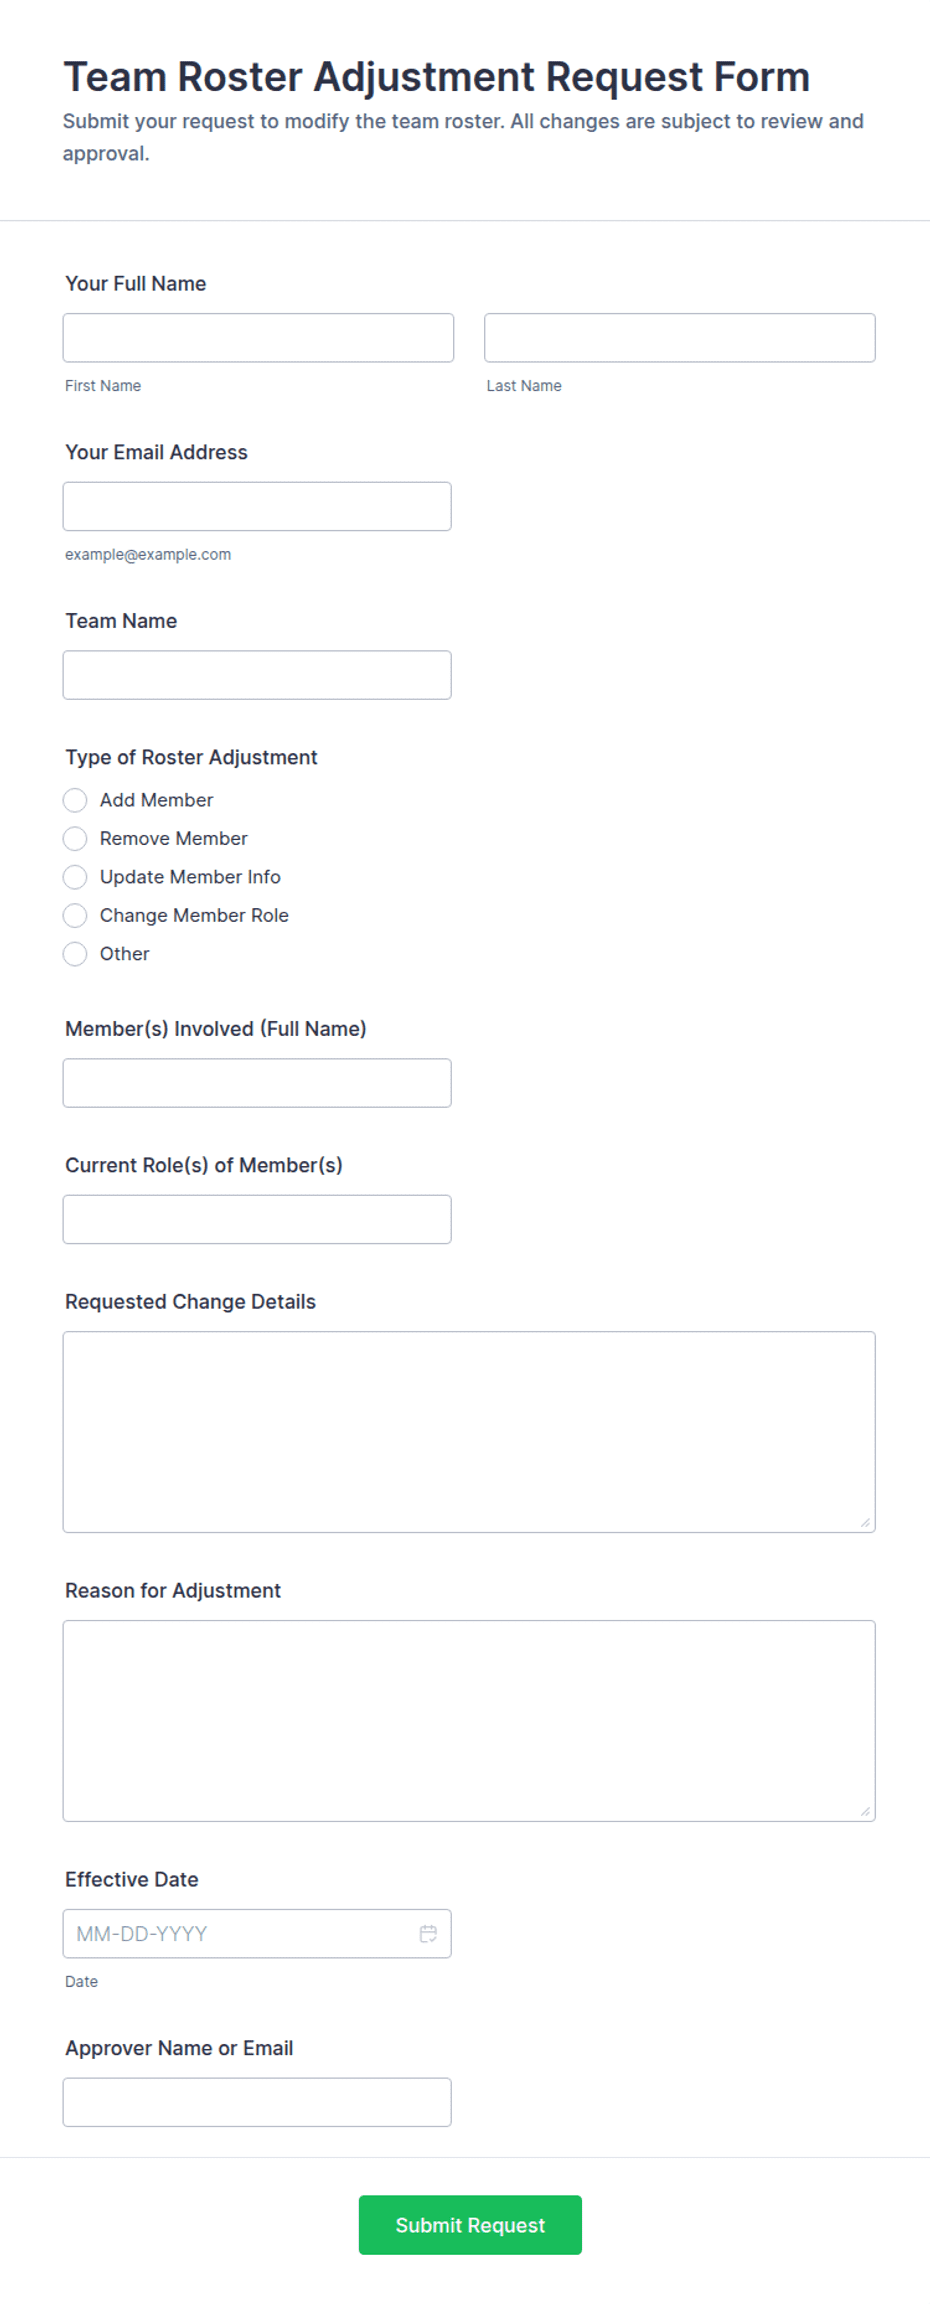Select Update Member Info radio button

click(x=75, y=877)
